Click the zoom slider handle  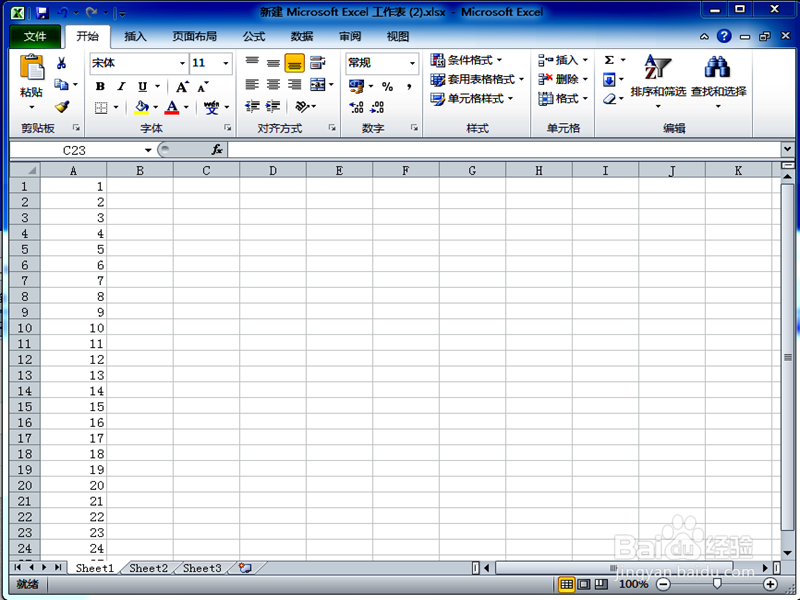coord(717,584)
